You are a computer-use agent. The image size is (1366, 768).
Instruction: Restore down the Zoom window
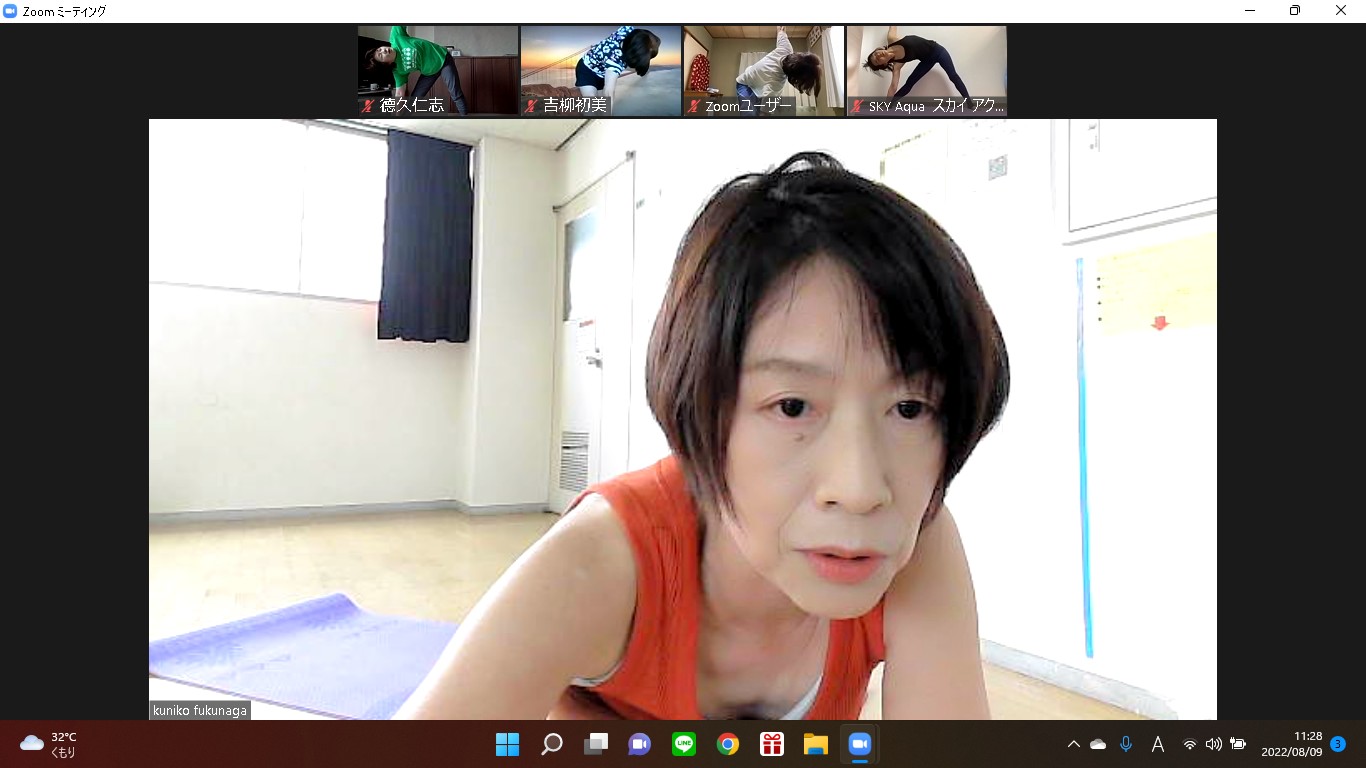coord(1295,11)
